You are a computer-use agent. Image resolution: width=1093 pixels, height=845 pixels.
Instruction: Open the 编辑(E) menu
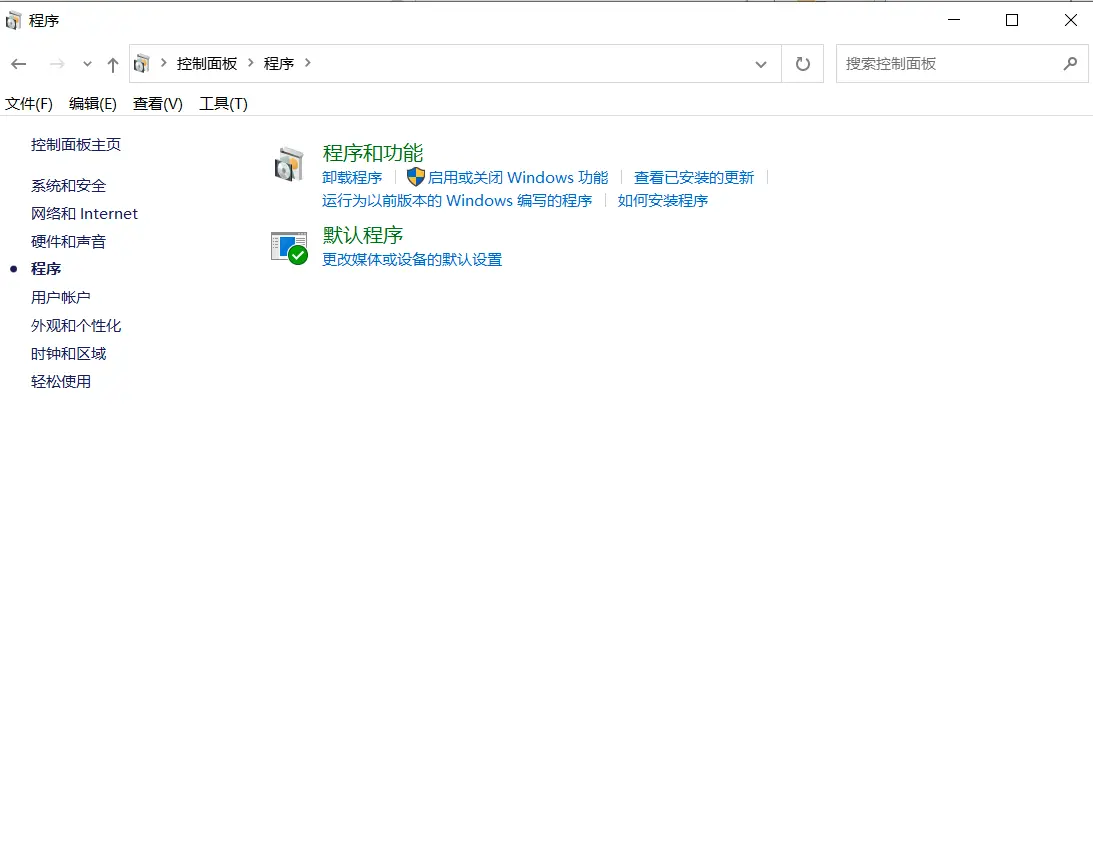click(93, 104)
